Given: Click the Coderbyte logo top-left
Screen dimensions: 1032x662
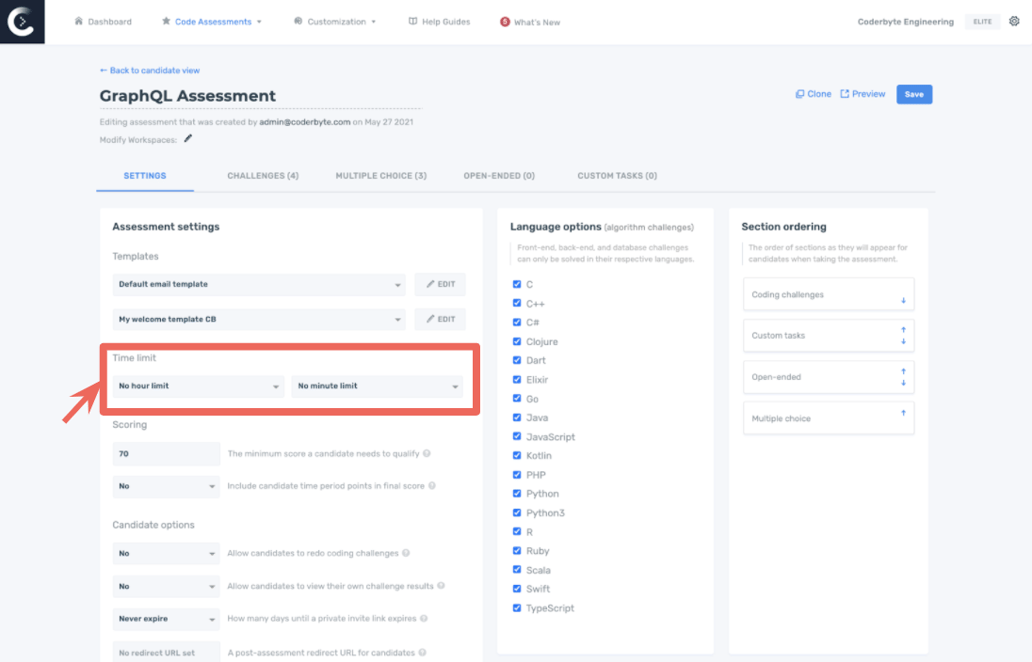Looking at the screenshot, I should tap(21, 21).
